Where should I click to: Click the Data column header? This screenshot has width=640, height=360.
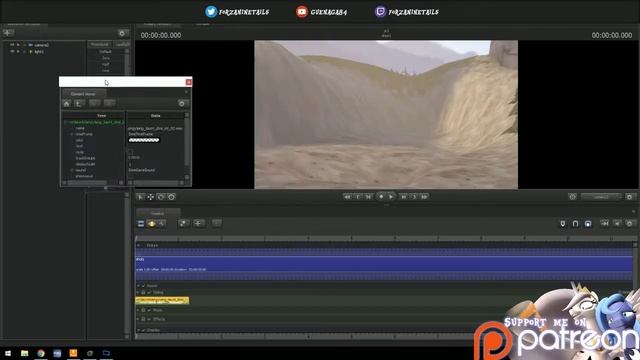click(156, 116)
